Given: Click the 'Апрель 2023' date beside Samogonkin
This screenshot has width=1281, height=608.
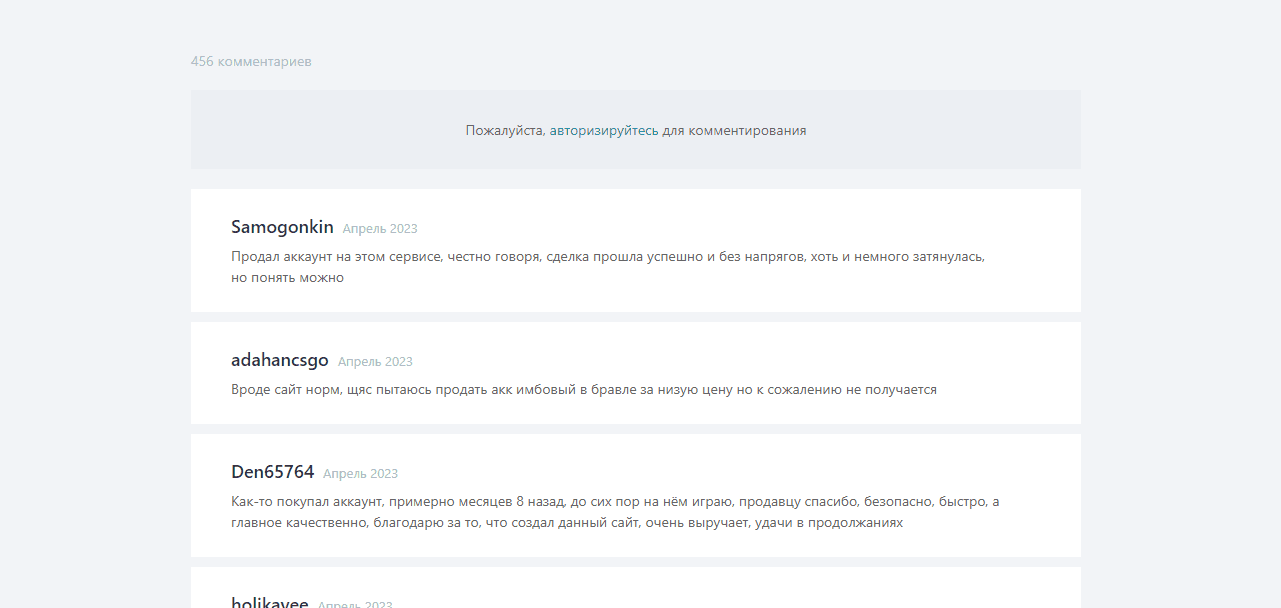Looking at the screenshot, I should coord(380,229).
